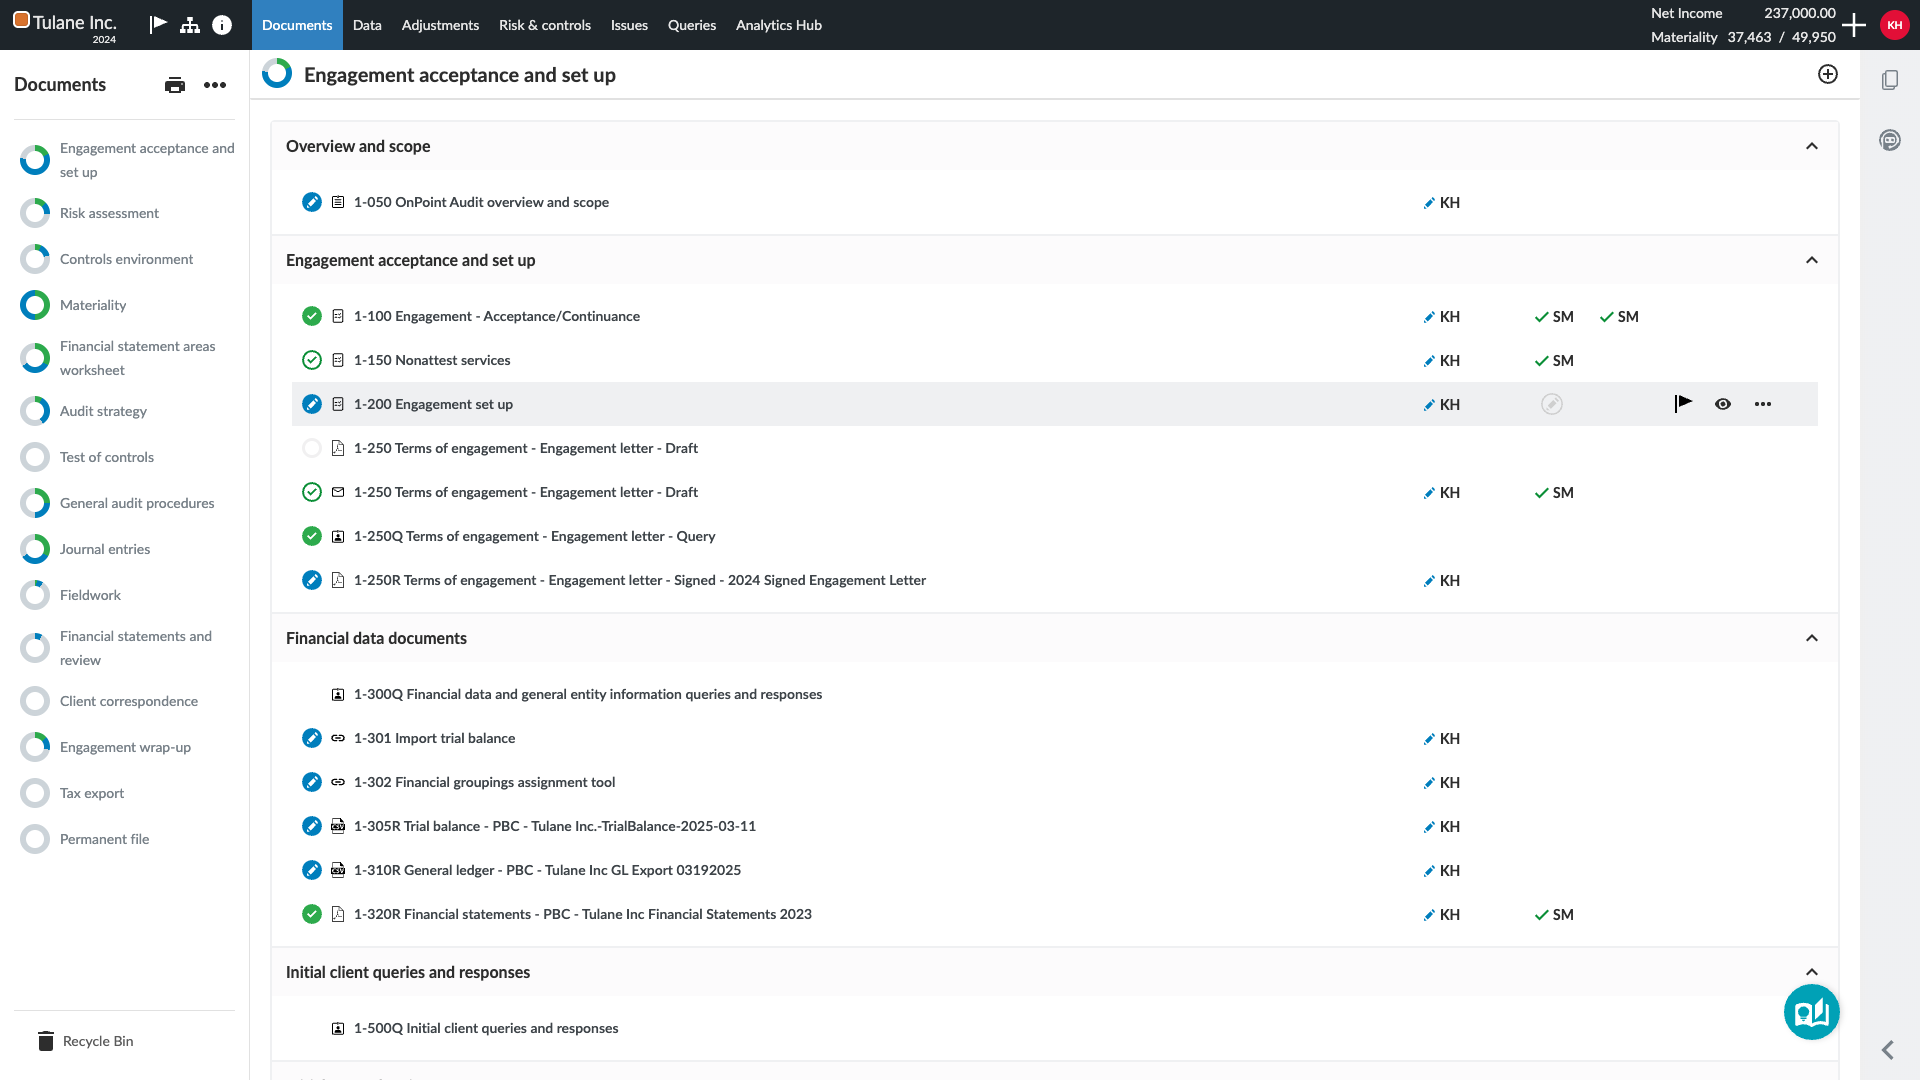Collapse the Overview and scope section
1920x1080 pixels.
(1812, 146)
